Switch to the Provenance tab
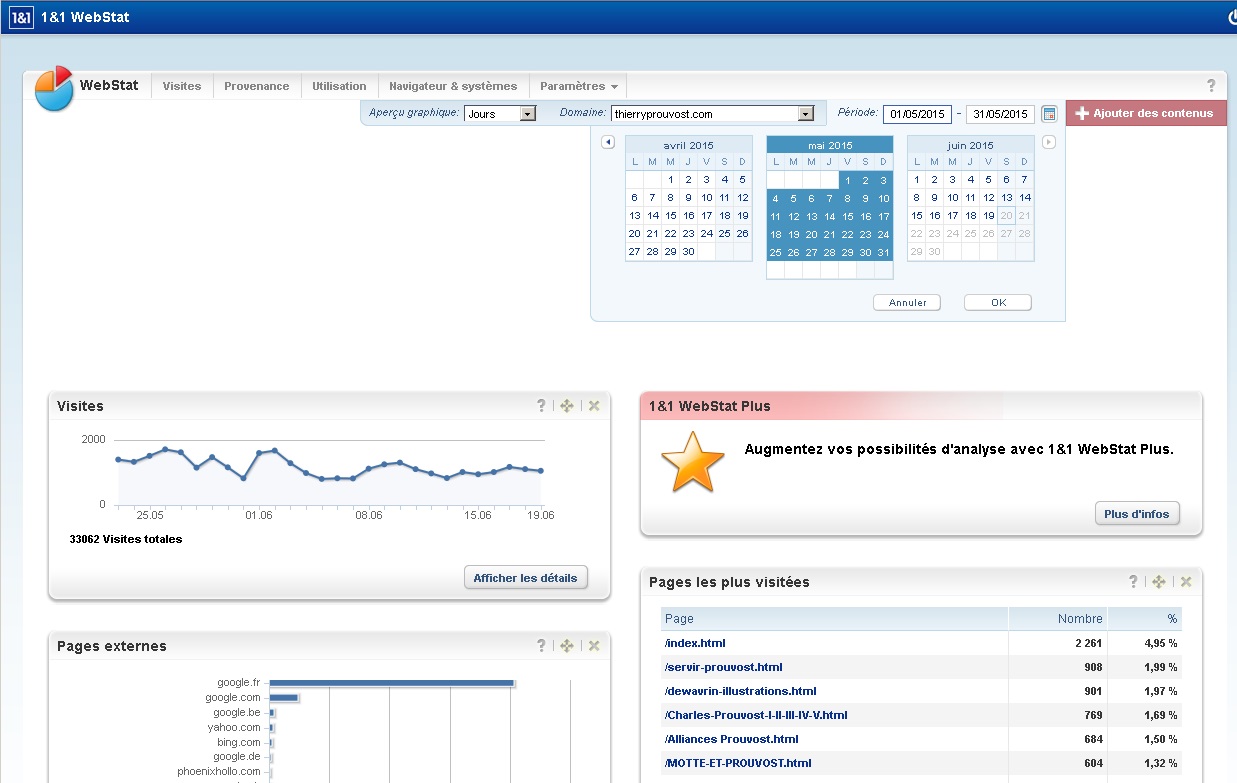 coord(256,86)
